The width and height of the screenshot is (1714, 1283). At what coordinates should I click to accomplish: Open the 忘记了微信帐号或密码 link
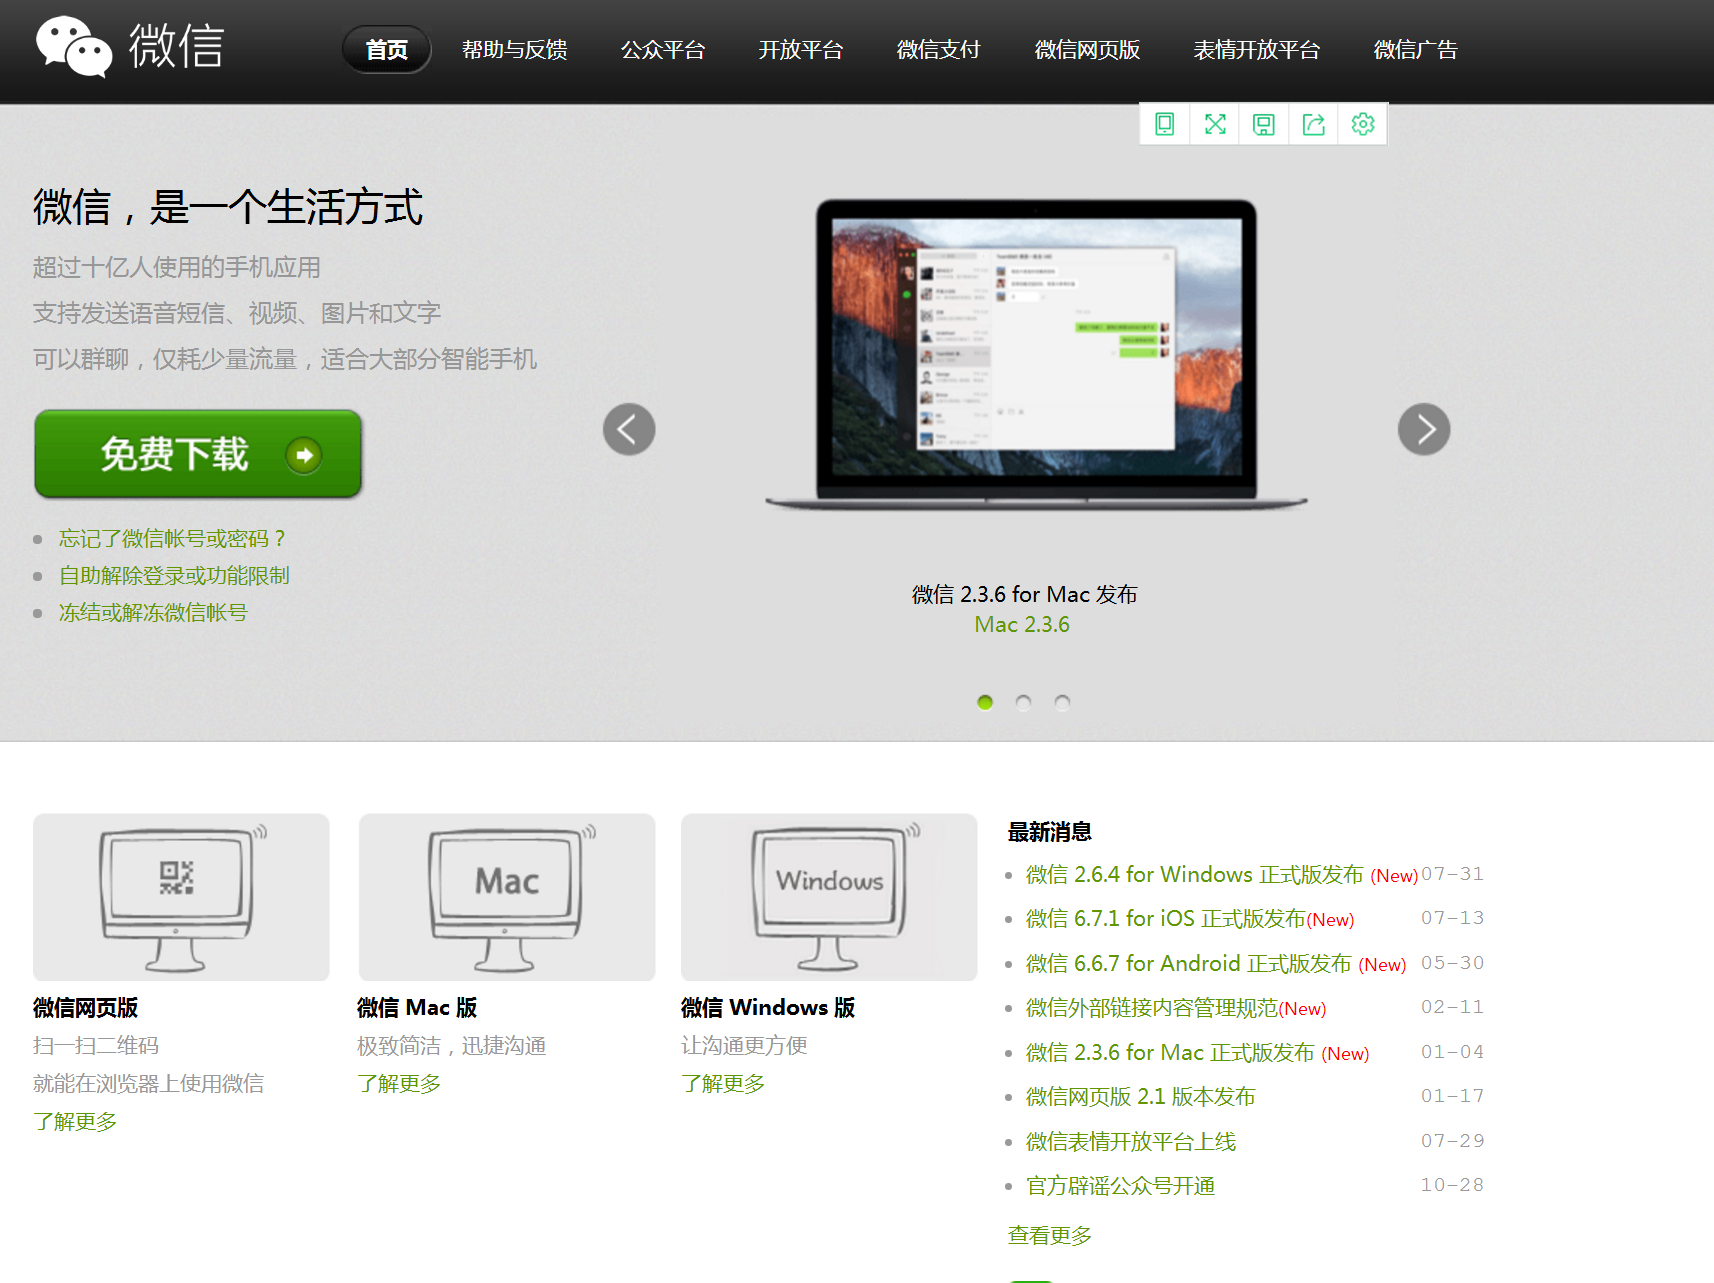tap(171, 538)
